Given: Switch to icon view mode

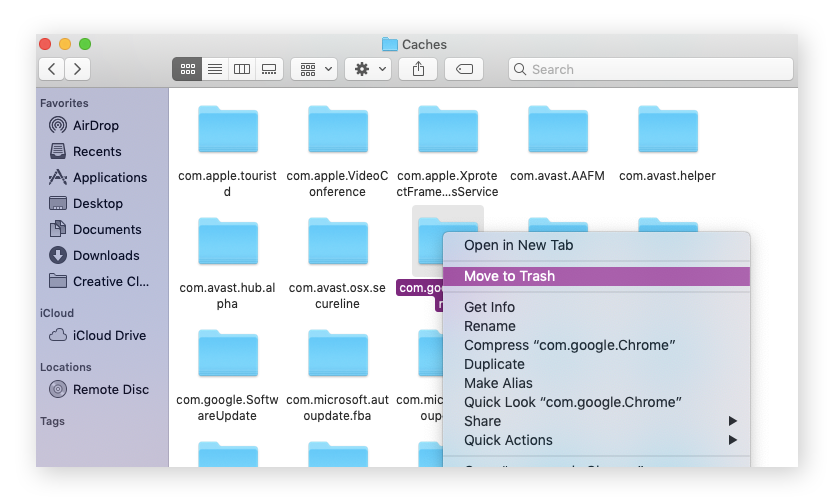Looking at the screenshot, I should pyautogui.click(x=186, y=69).
